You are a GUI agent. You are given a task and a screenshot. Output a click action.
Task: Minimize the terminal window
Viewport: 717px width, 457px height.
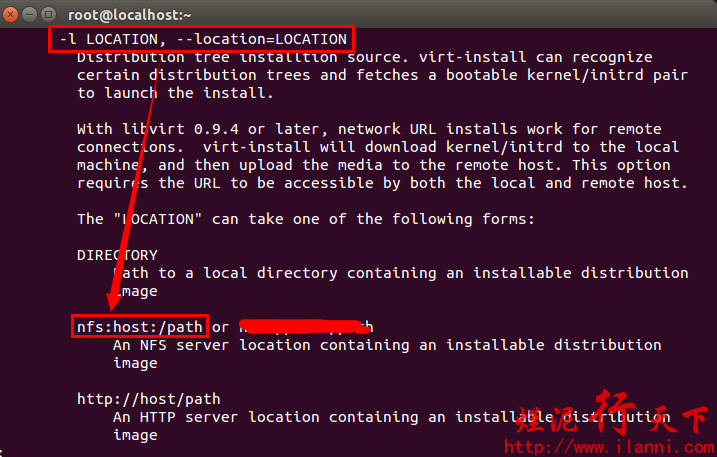point(30,14)
